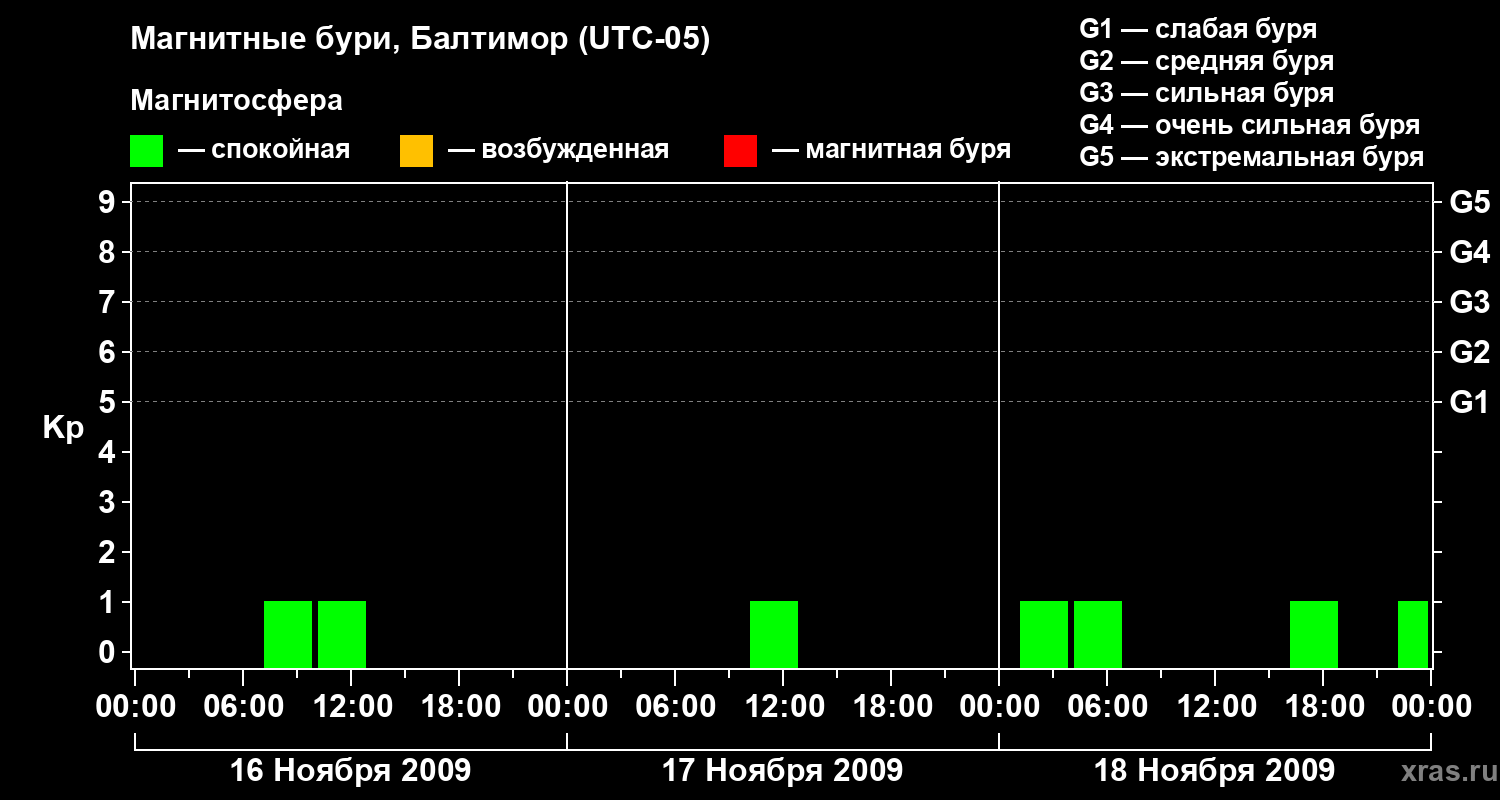The width and height of the screenshot is (1500, 800).
Task: Click the '12:00' time label for 18 Ноября
Action: 1215,706
